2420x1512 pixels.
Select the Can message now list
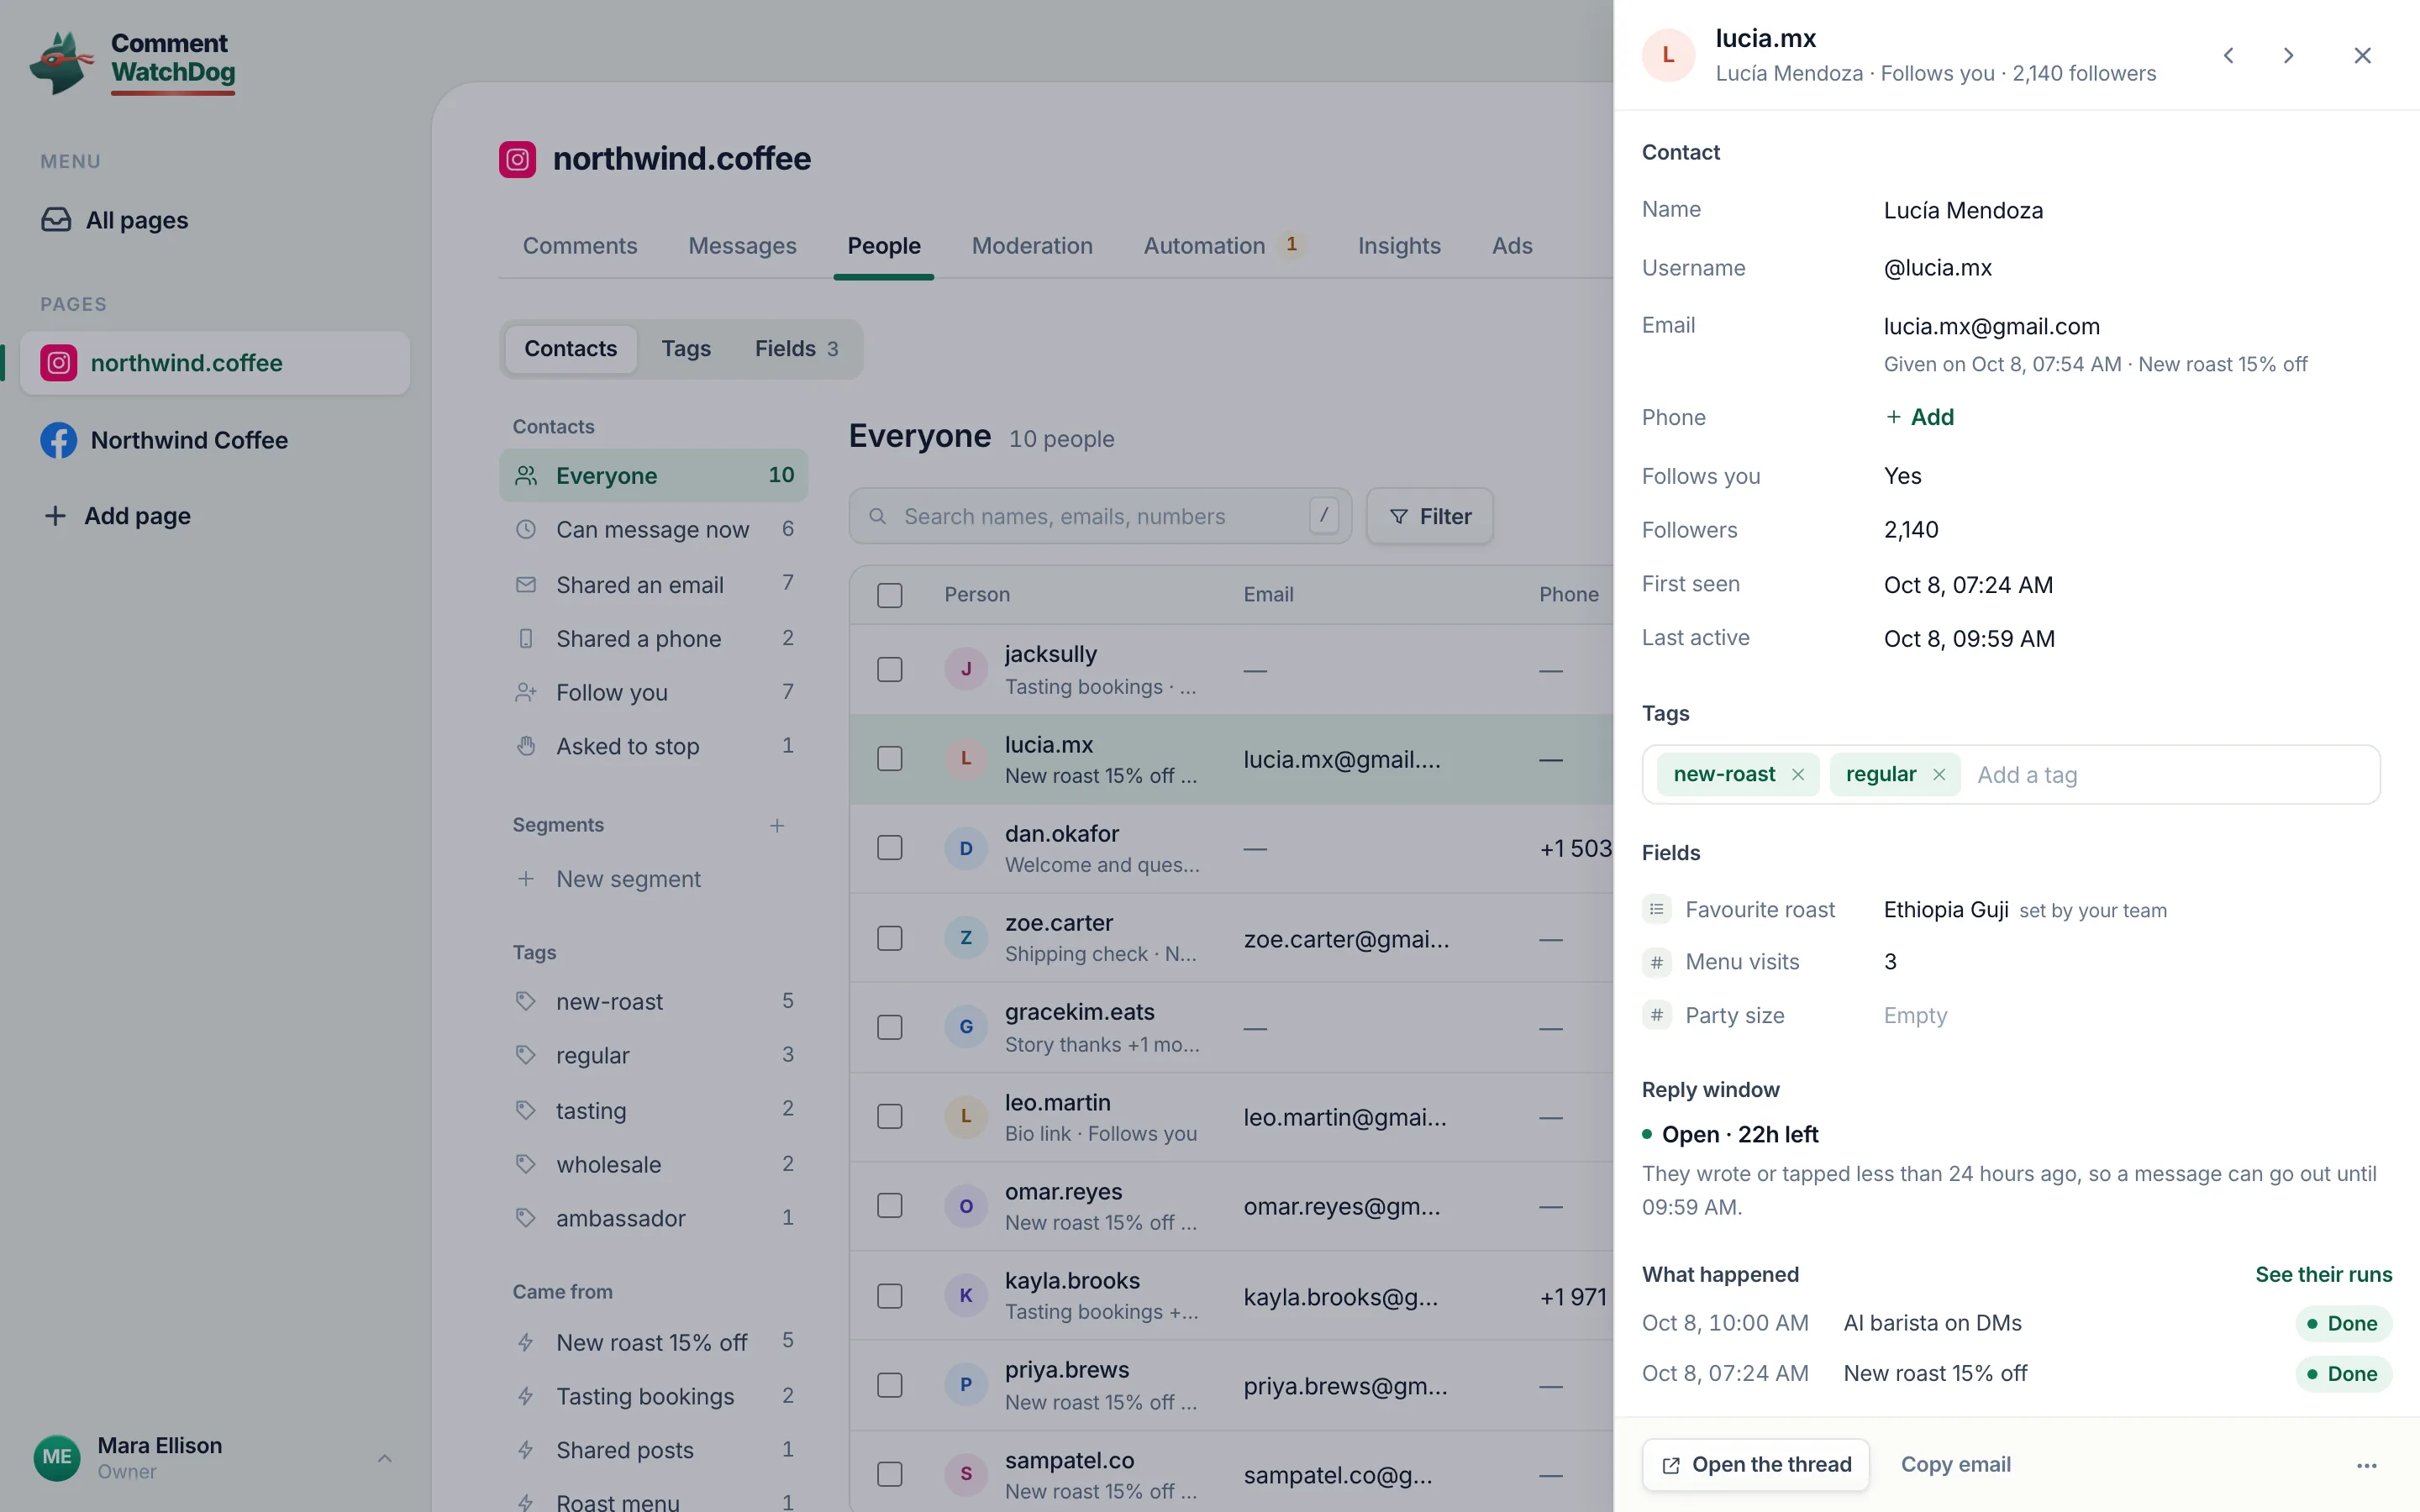tap(653, 529)
